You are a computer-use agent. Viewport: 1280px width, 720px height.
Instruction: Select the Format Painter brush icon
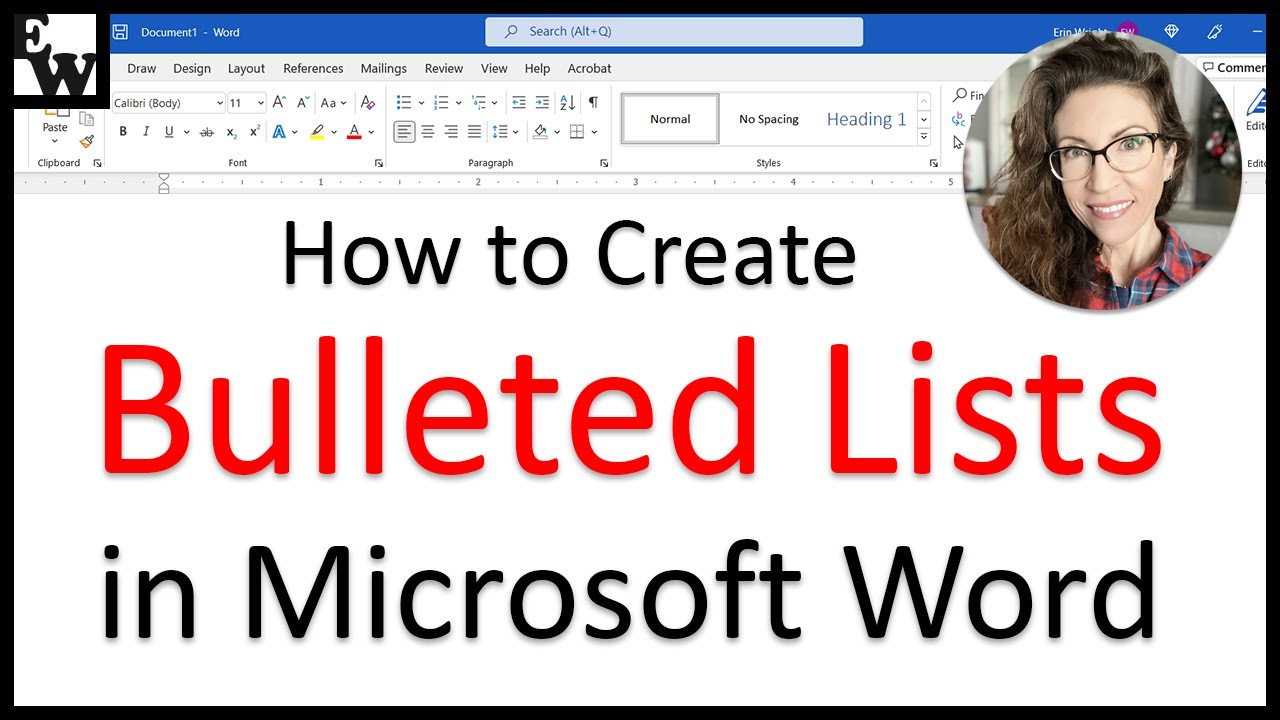87,142
